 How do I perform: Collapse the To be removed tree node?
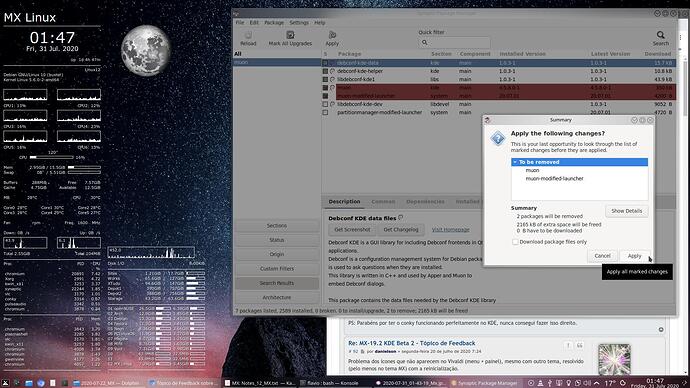pyautogui.click(x=515, y=162)
